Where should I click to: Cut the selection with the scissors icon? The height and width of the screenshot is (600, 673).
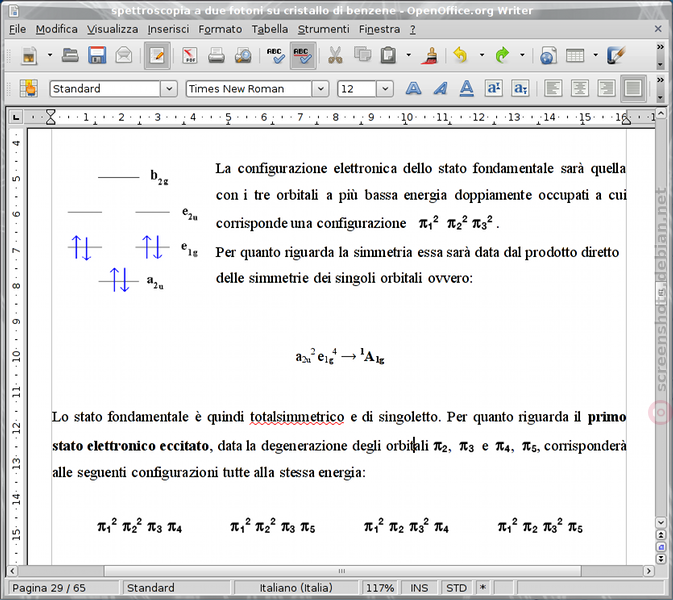[335, 55]
